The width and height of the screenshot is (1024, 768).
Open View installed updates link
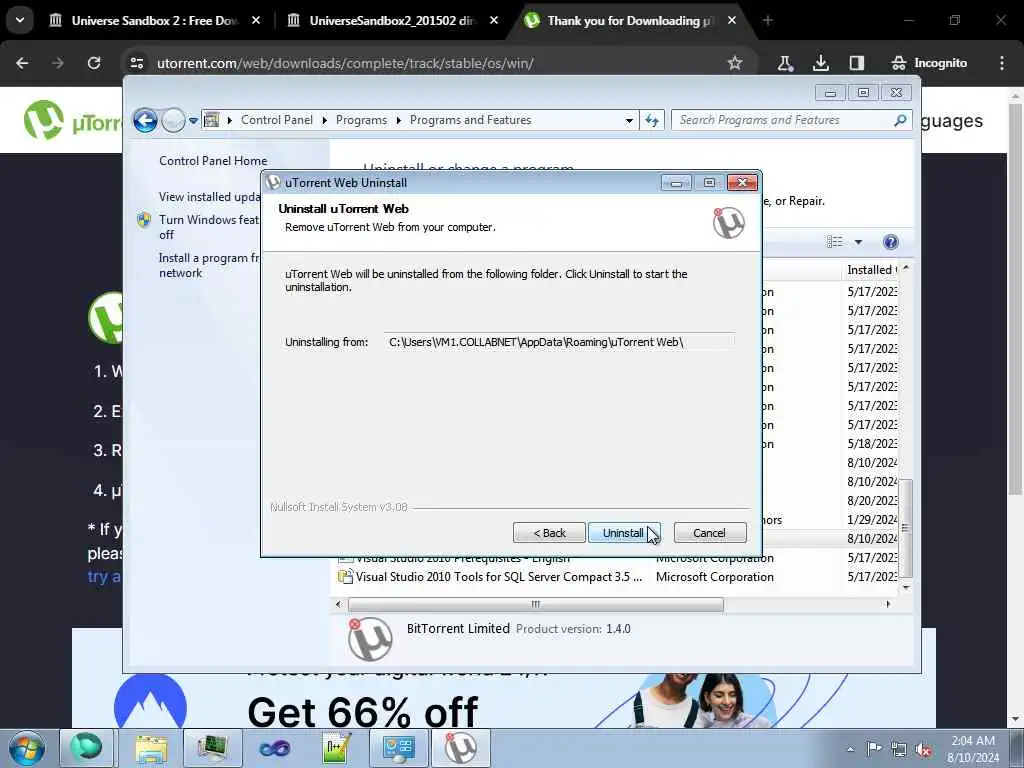pos(210,197)
